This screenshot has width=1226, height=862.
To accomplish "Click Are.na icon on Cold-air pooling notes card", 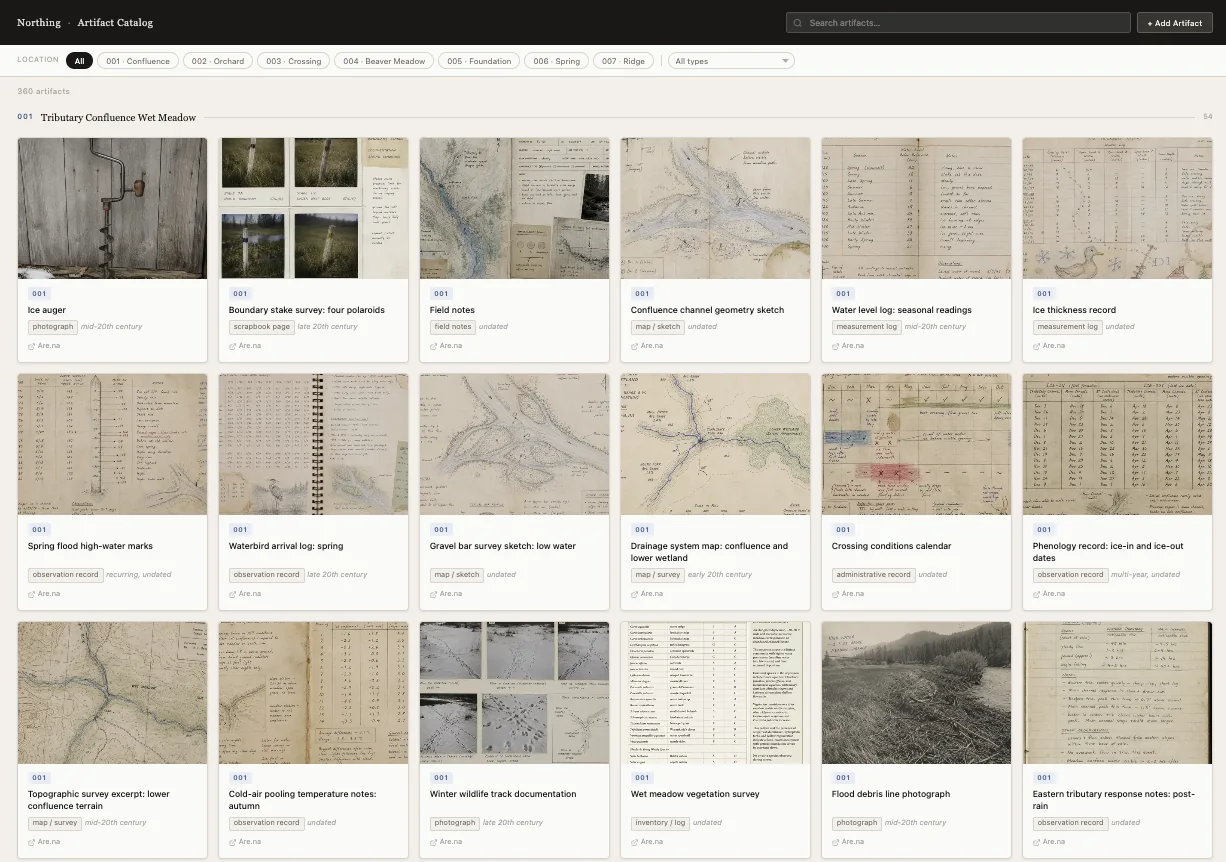I will 232,842.
